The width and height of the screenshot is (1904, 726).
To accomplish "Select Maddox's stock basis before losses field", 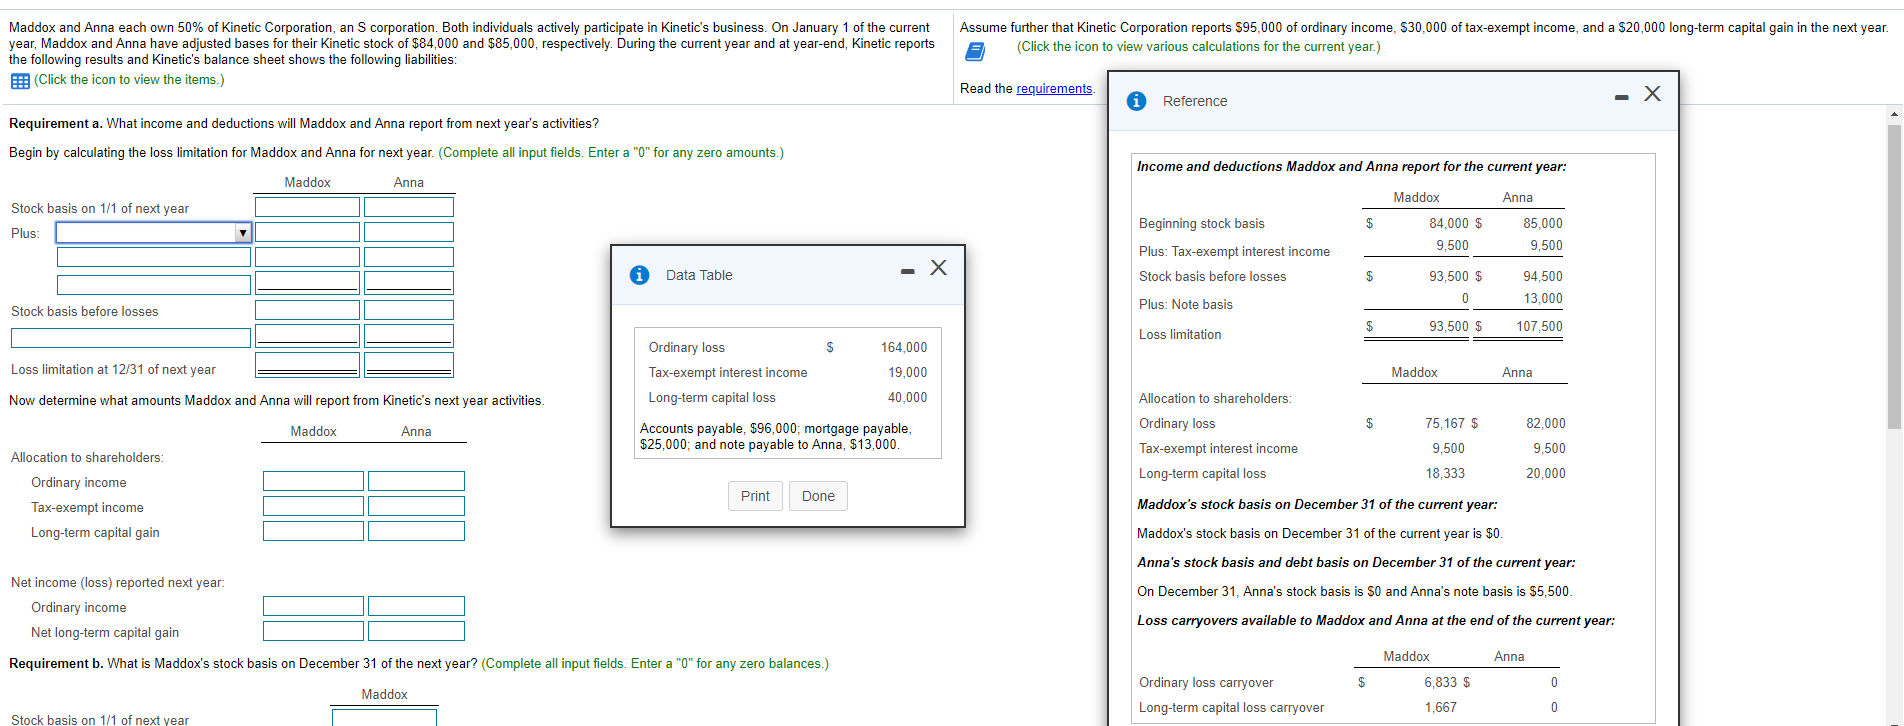I will 307,310.
